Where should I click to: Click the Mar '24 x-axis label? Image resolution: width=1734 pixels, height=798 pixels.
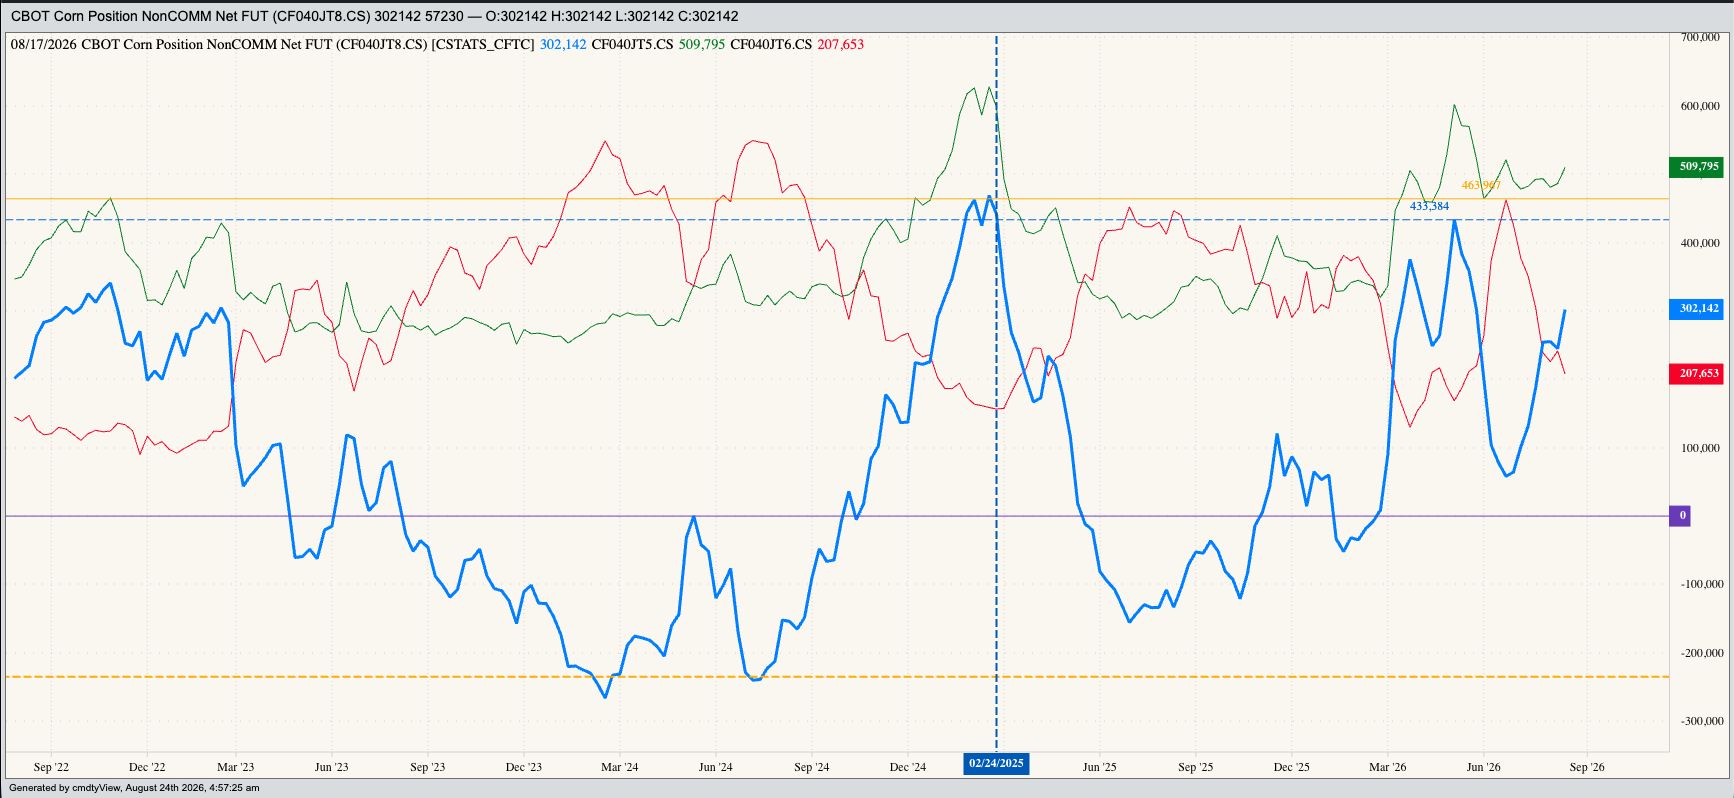pyautogui.click(x=619, y=767)
